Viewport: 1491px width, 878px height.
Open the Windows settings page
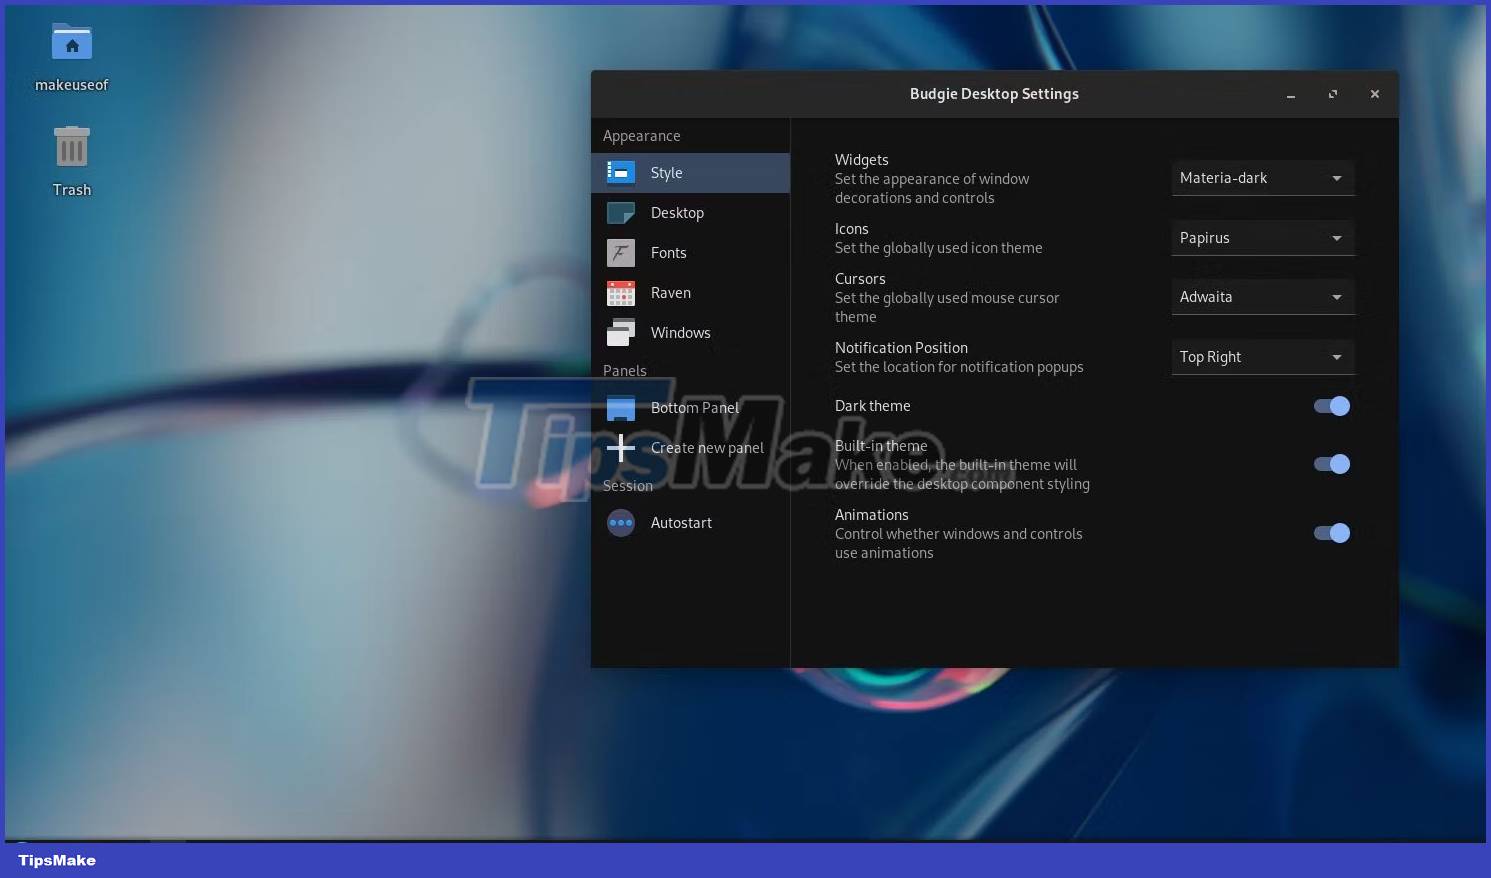pyautogui.click(x=690, y=333)
